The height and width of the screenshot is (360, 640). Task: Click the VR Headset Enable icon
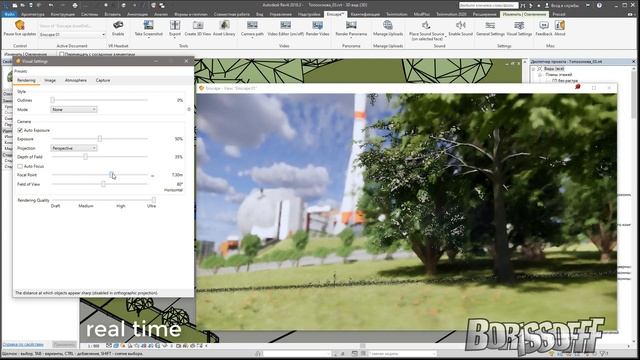(118, 25)
